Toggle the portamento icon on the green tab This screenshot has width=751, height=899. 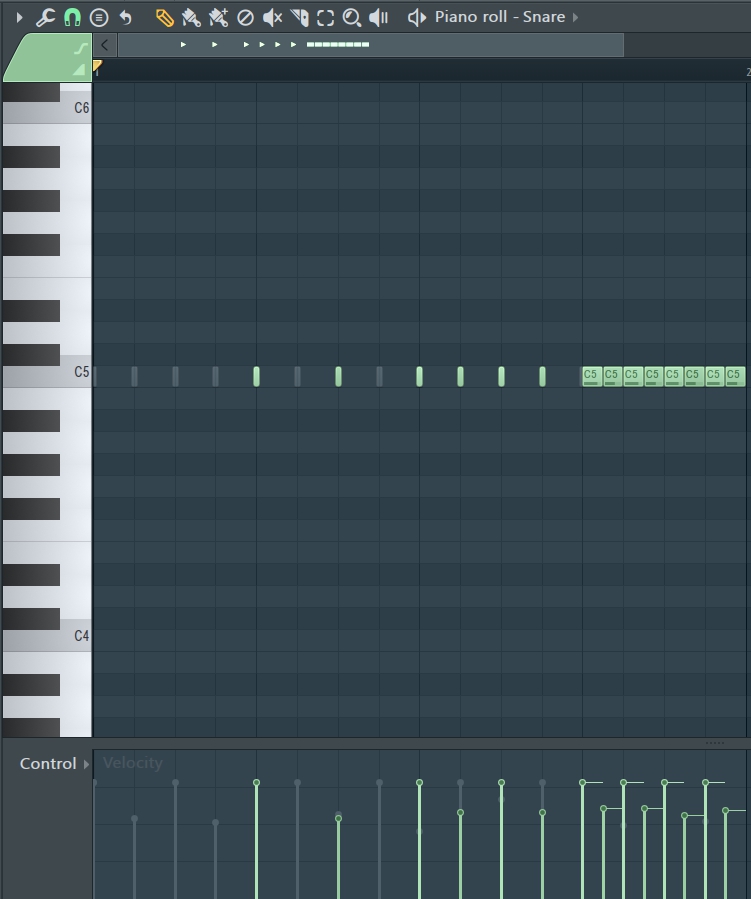tap(81, 49)
